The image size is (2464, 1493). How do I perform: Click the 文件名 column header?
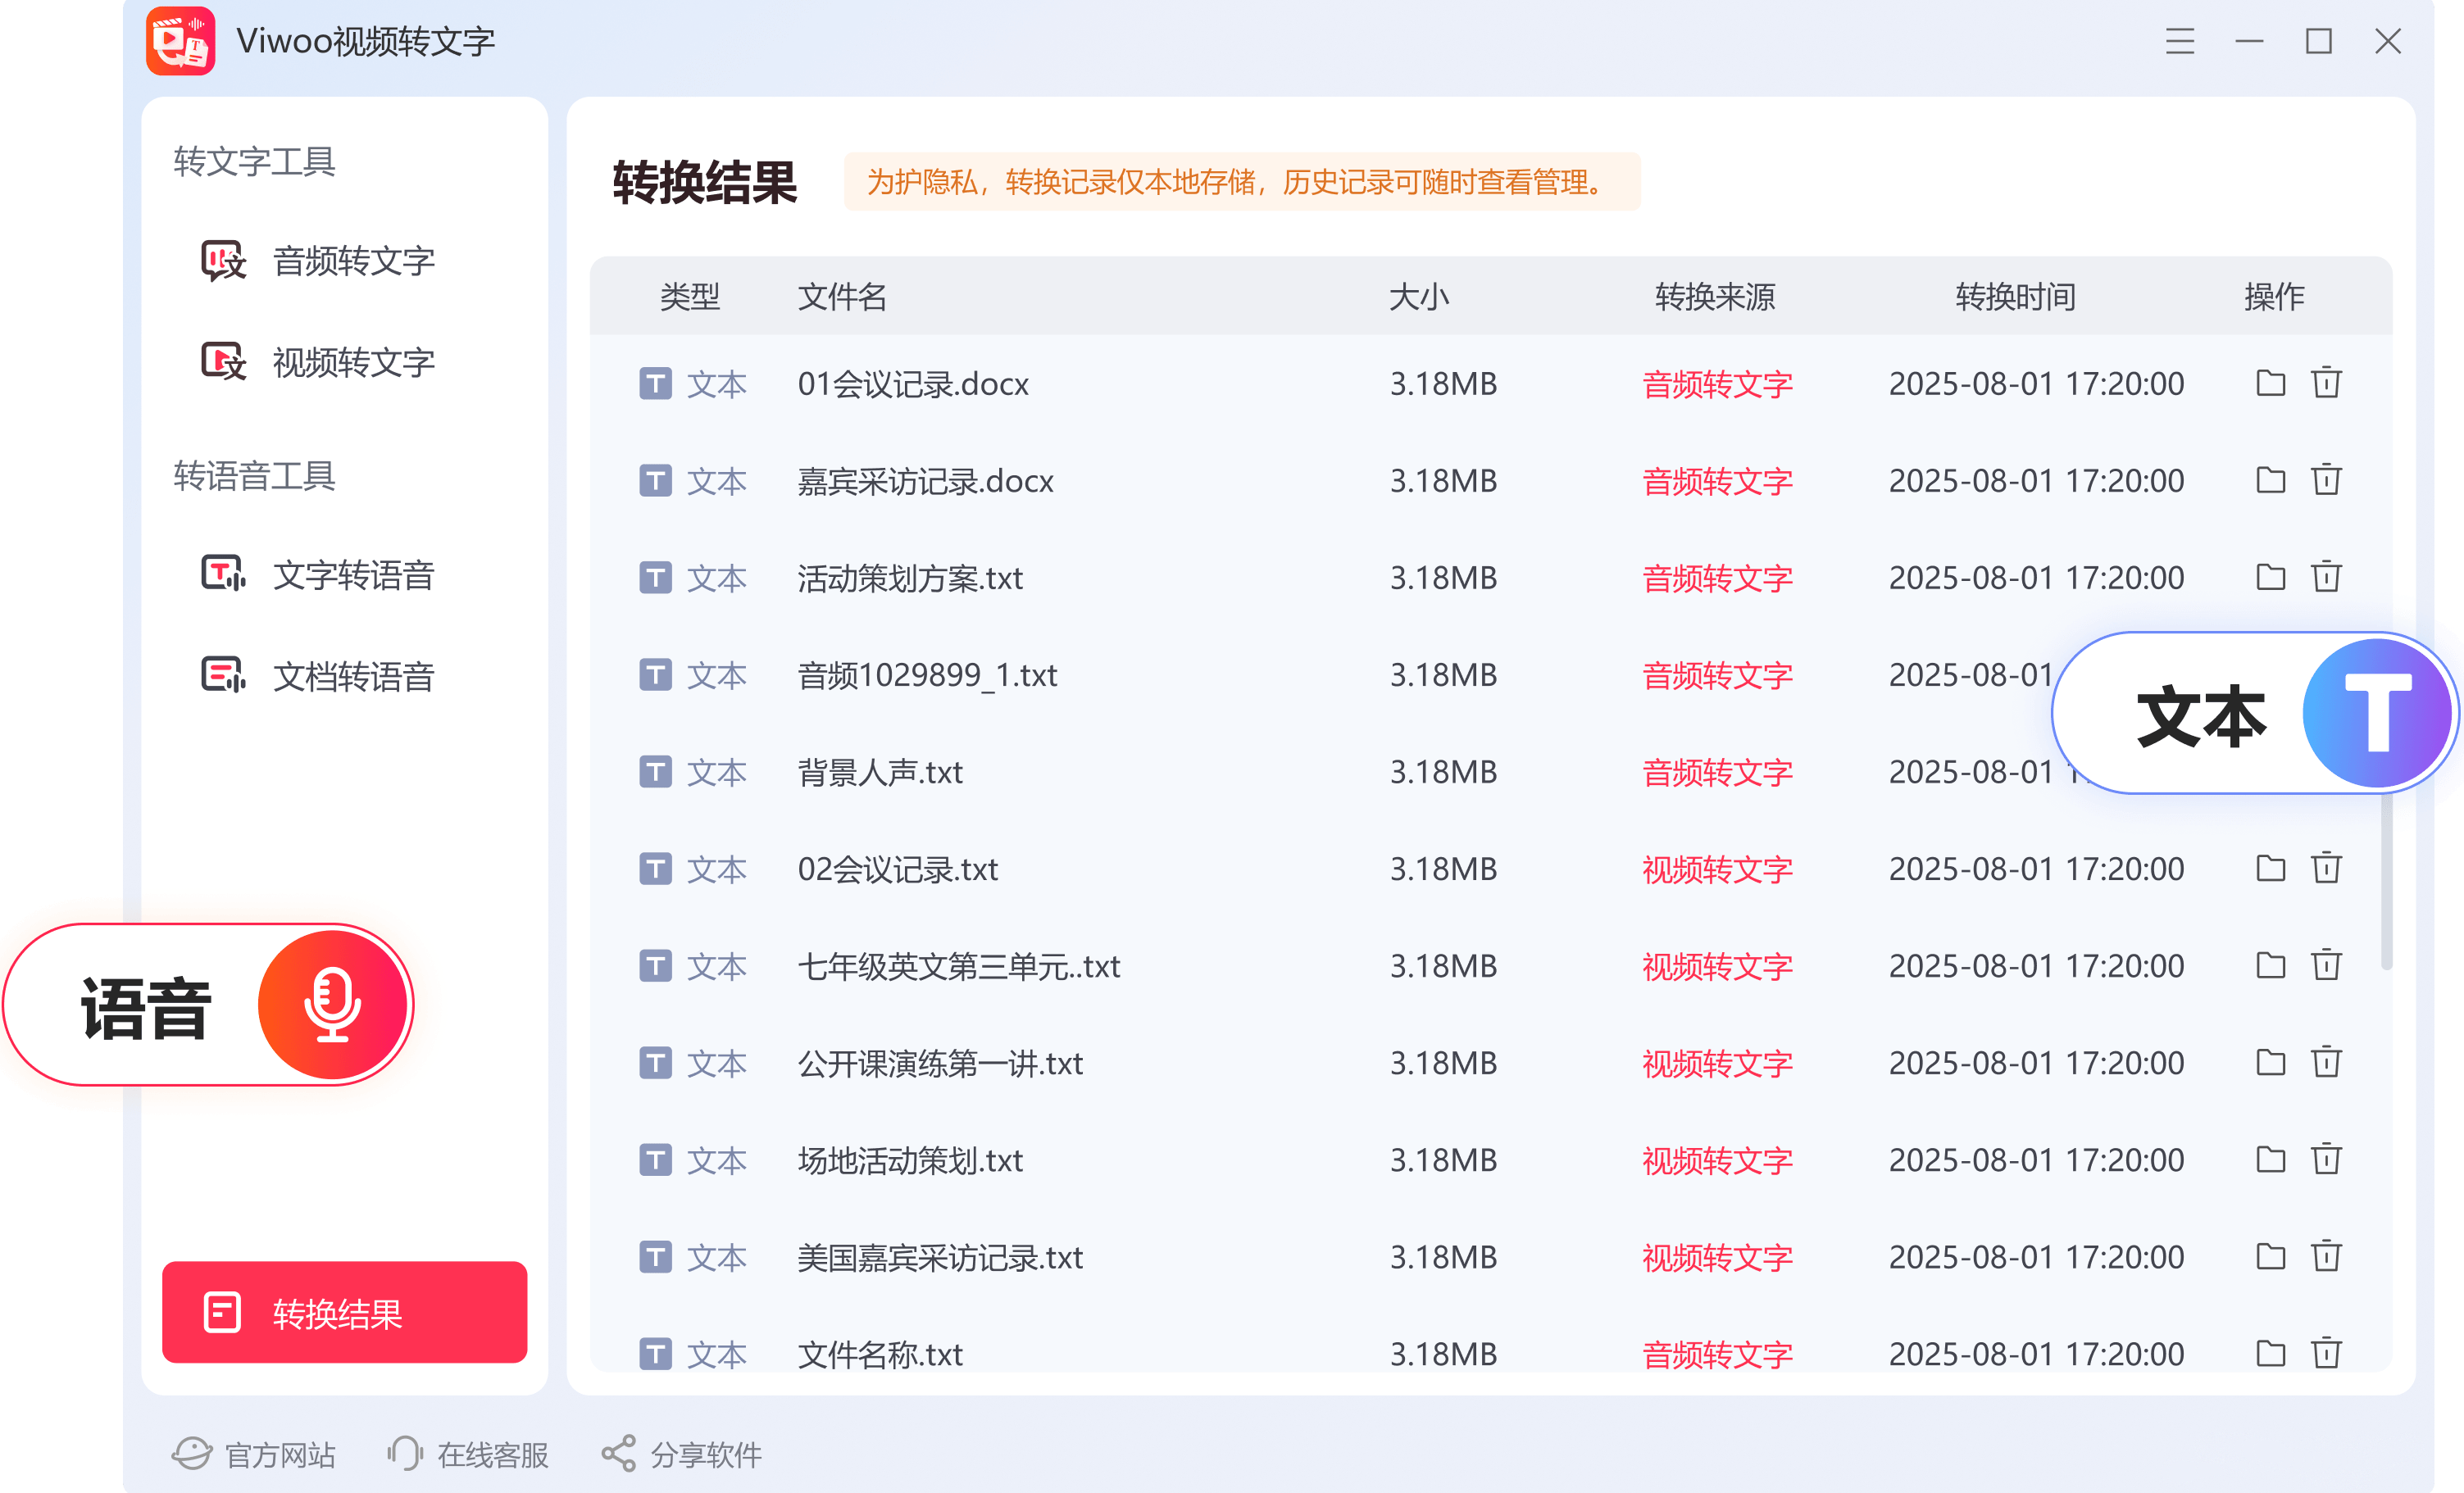click(842, 296)
